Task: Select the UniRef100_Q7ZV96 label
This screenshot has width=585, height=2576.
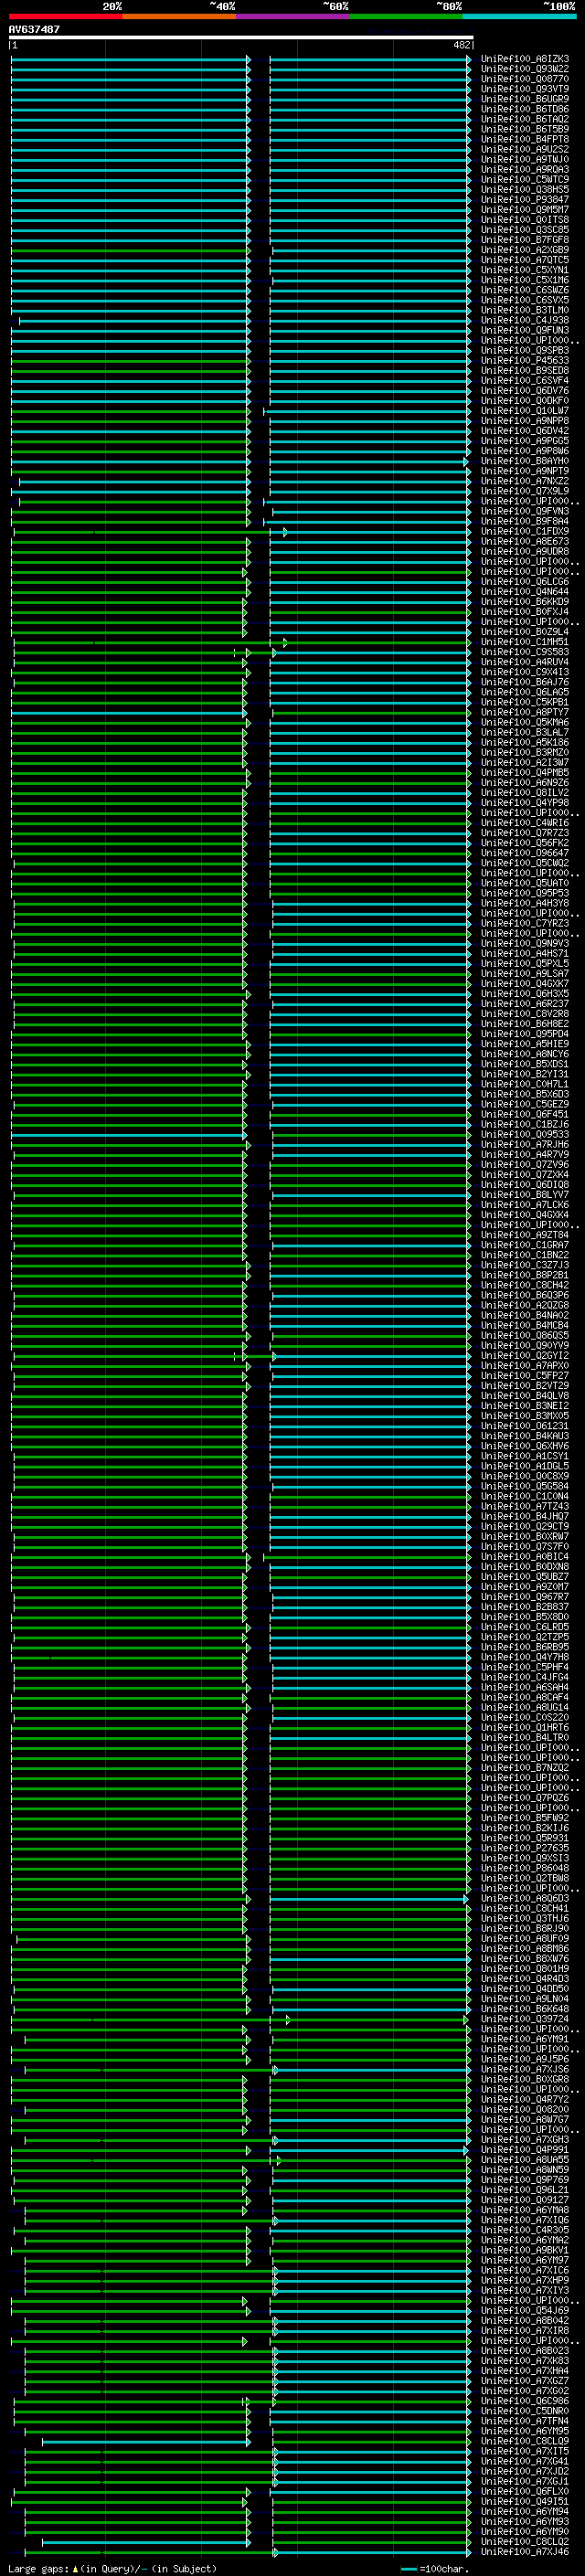Action: point(524,1164)
